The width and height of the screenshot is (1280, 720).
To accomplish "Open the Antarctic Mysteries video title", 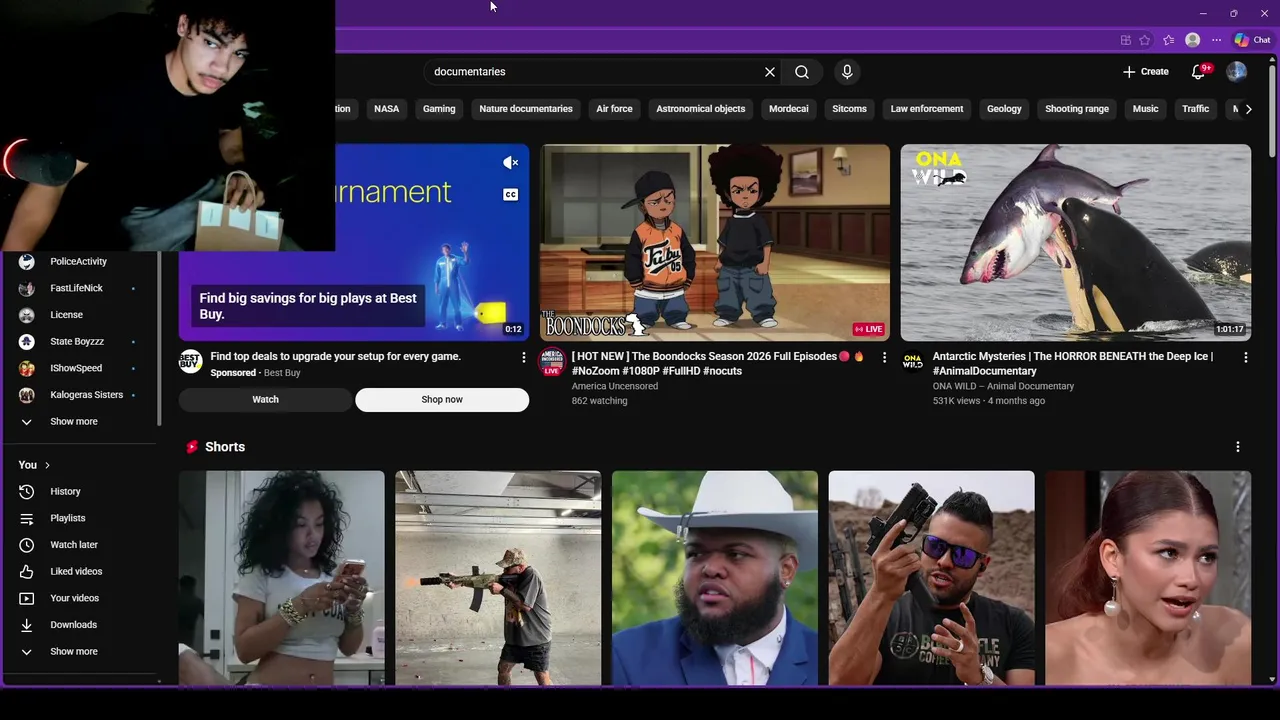I will point(1073,363).
